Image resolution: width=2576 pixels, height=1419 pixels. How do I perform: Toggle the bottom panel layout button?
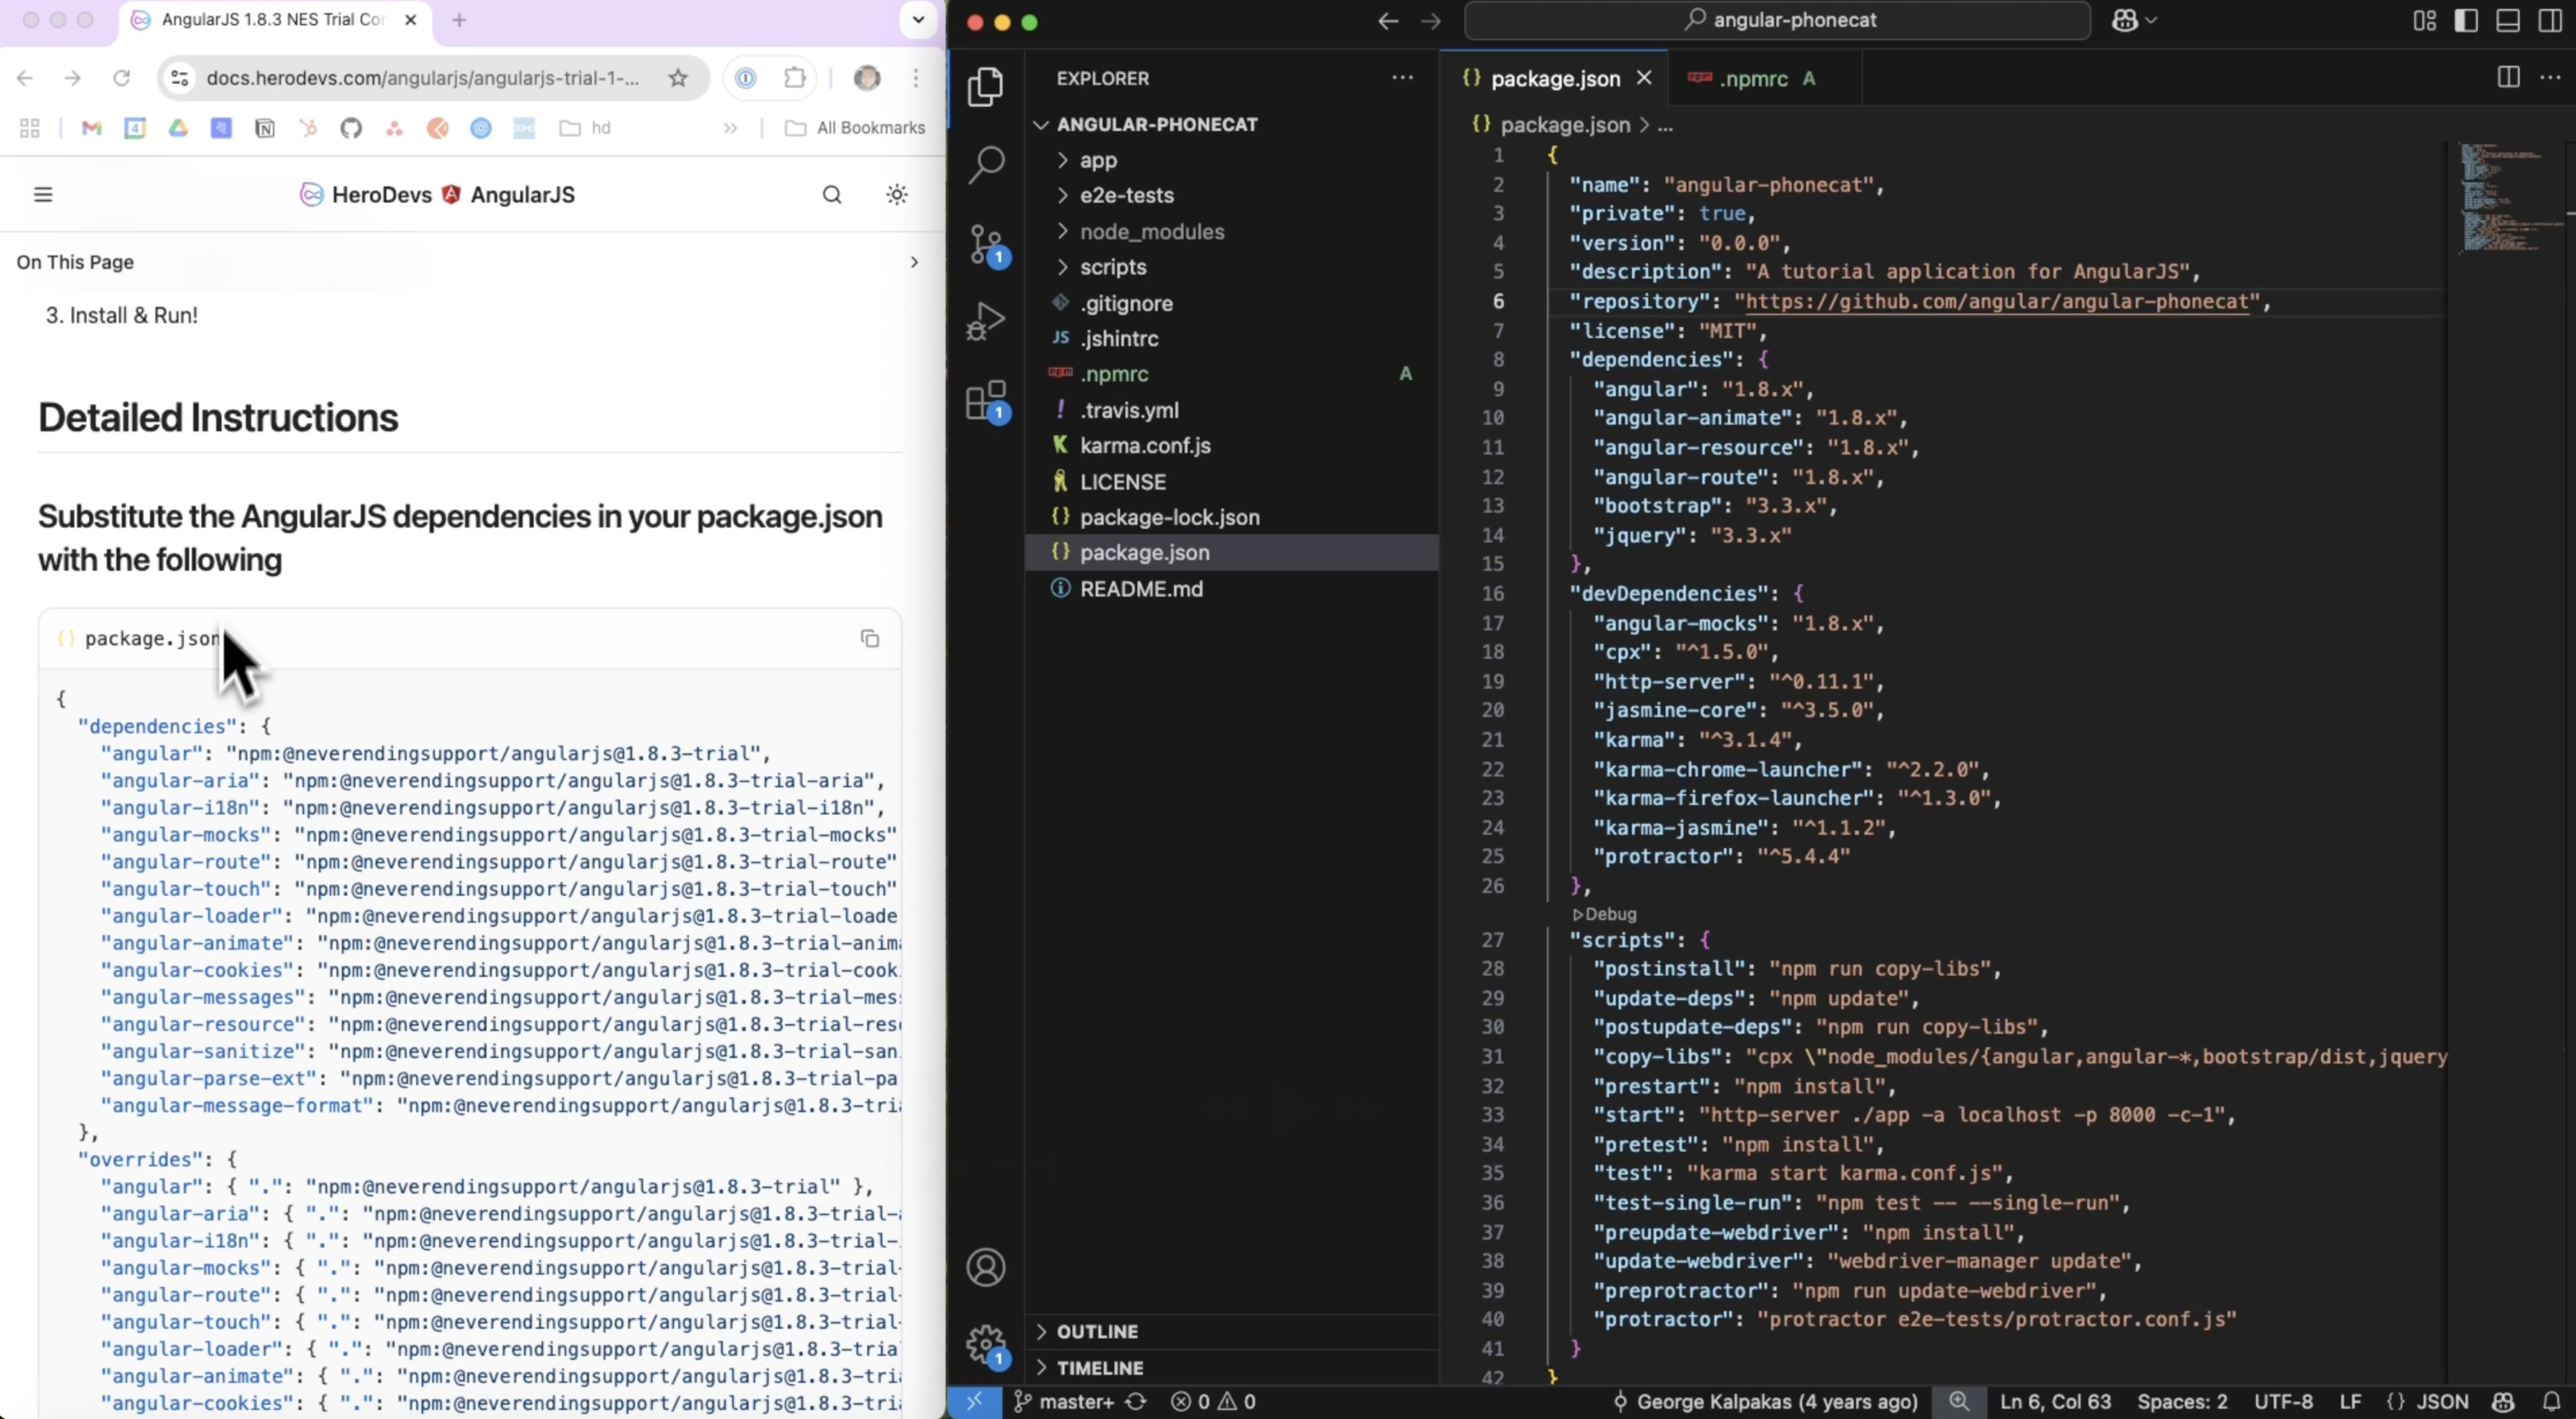[2508, 21]
